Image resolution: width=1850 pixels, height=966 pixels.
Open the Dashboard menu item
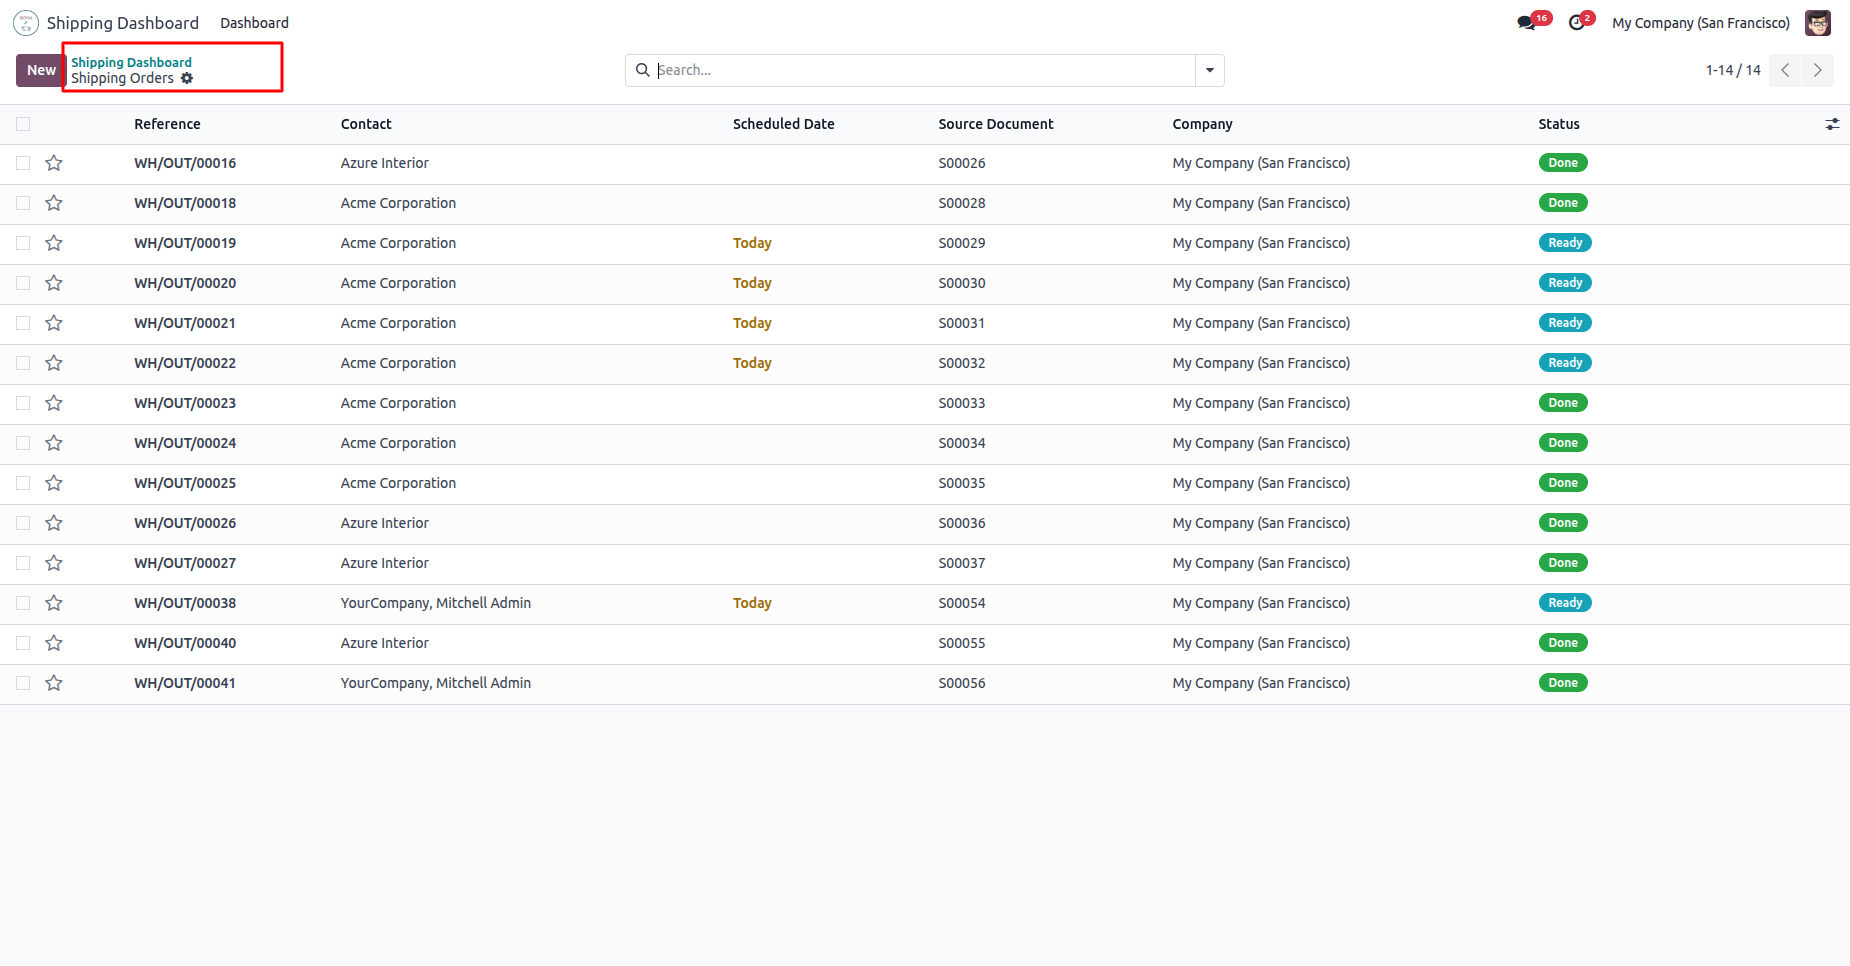[x=254, y=23]
